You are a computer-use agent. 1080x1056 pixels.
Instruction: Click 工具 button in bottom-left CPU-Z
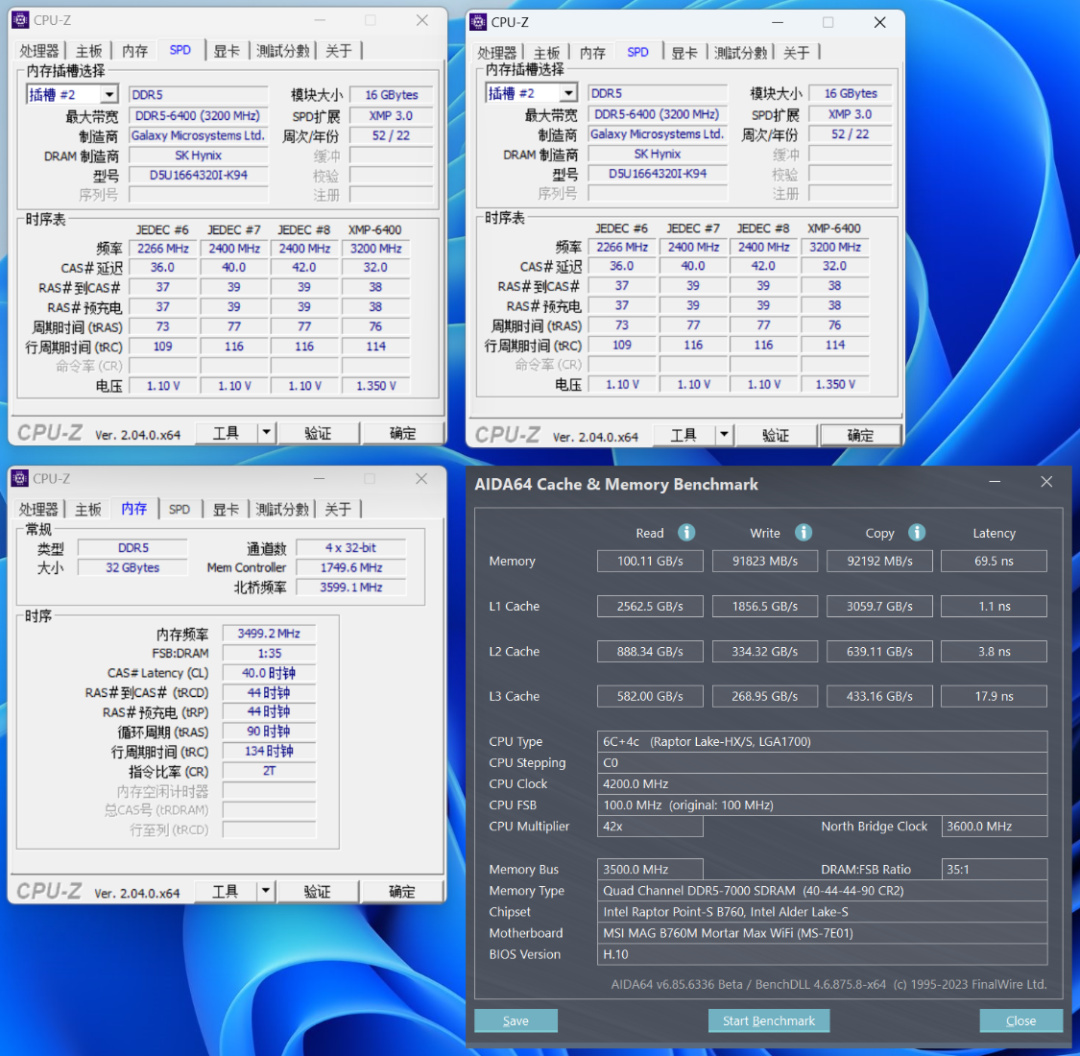point(225,891)
